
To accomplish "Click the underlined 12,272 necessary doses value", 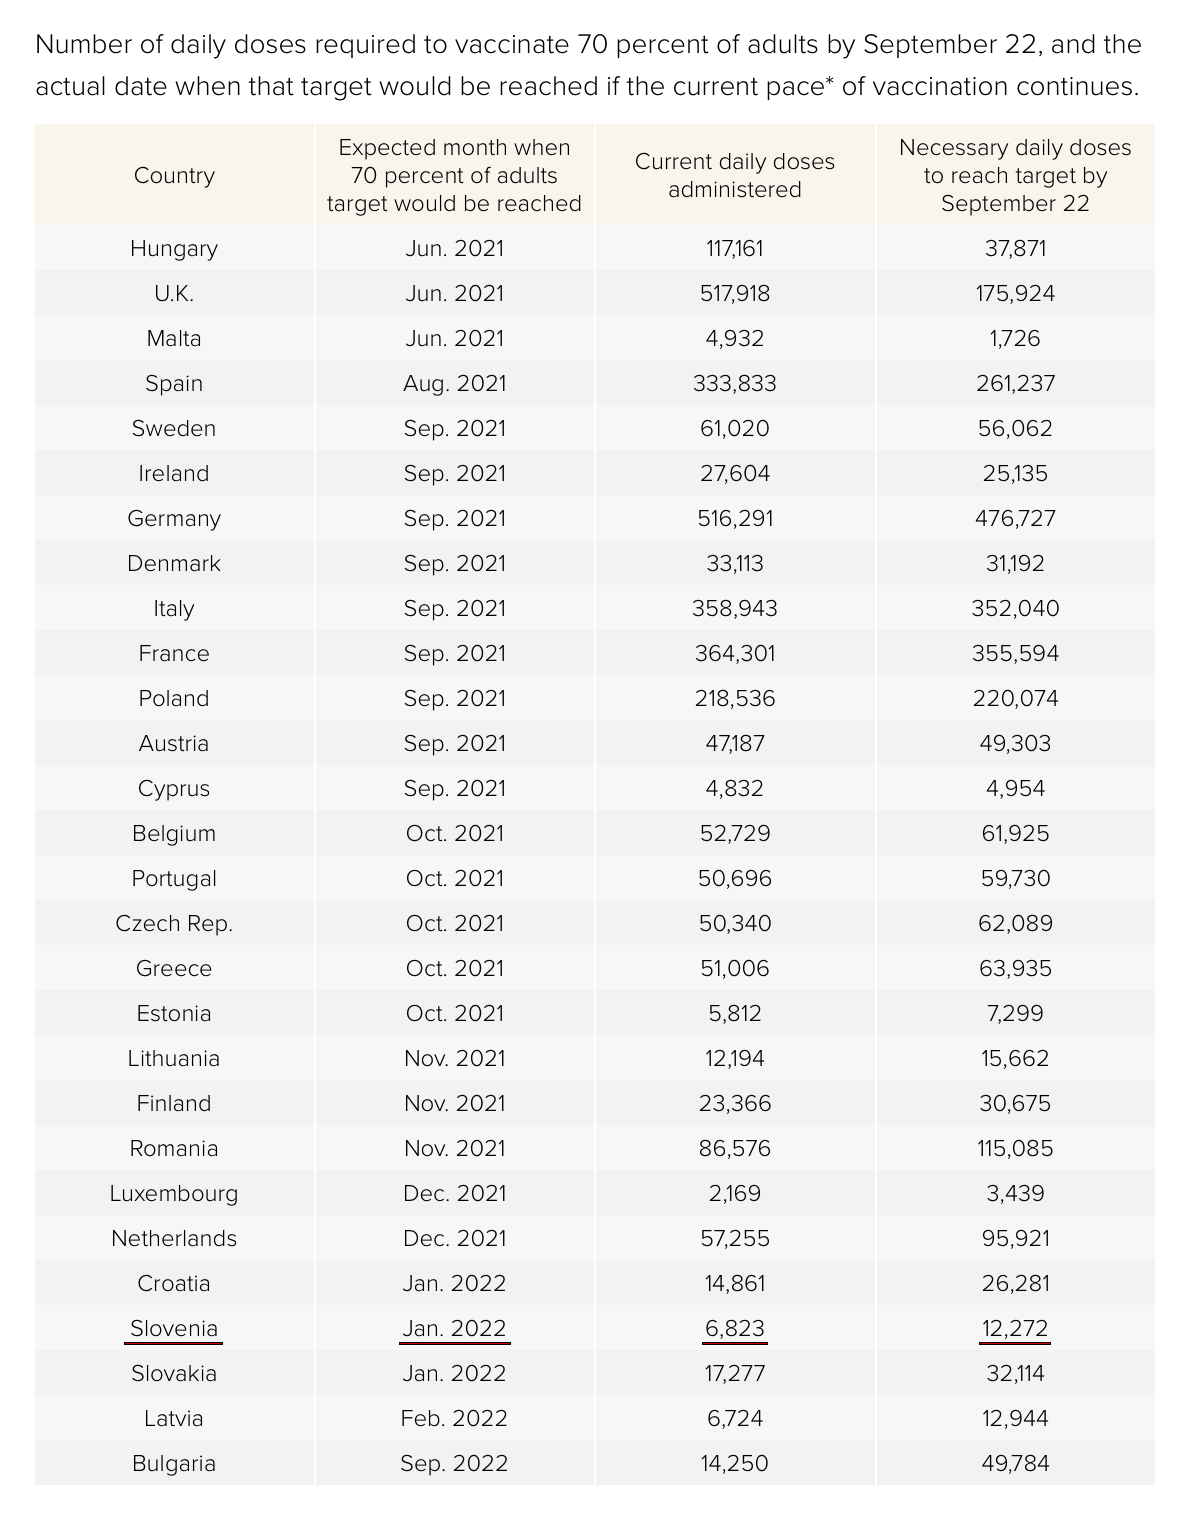I will (x=1014, y=1329).
